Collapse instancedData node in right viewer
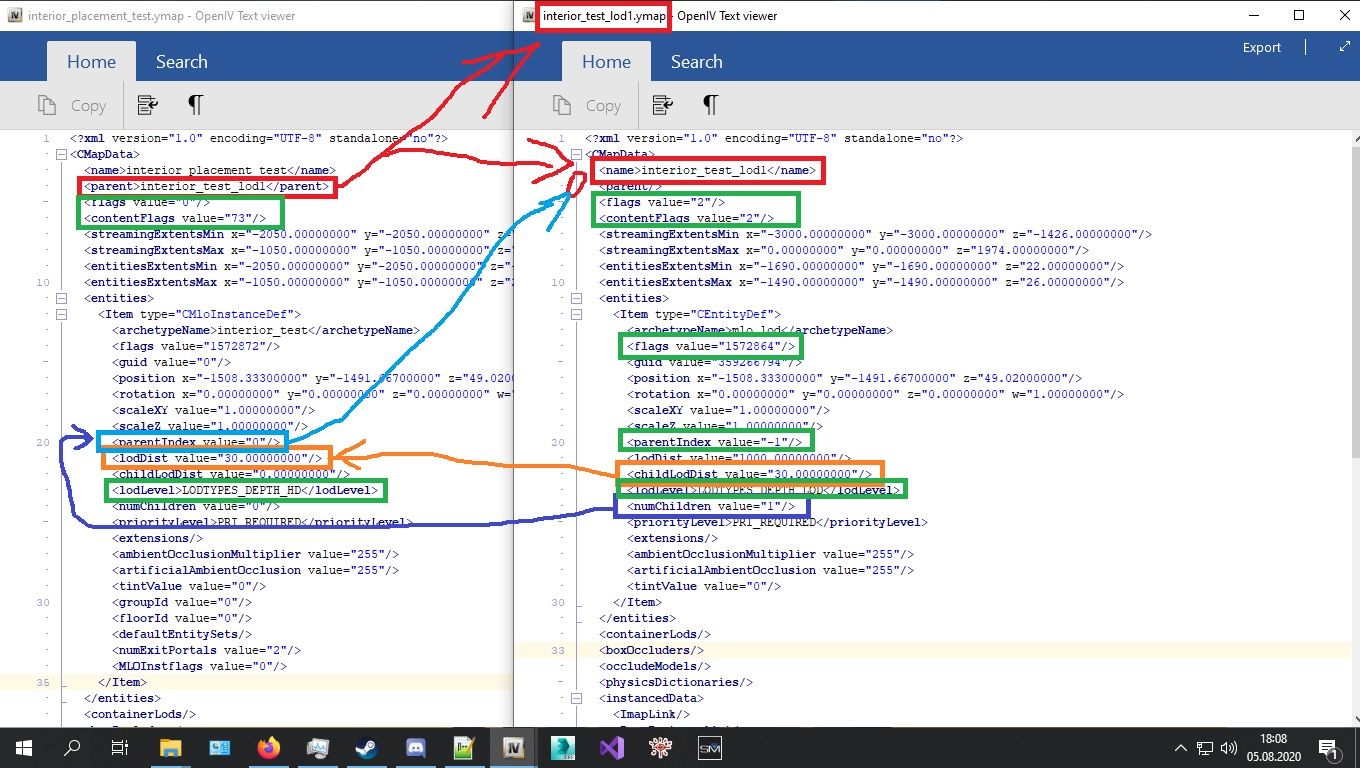This screenshot has height=768, width=1360. [x=577, y=698]
